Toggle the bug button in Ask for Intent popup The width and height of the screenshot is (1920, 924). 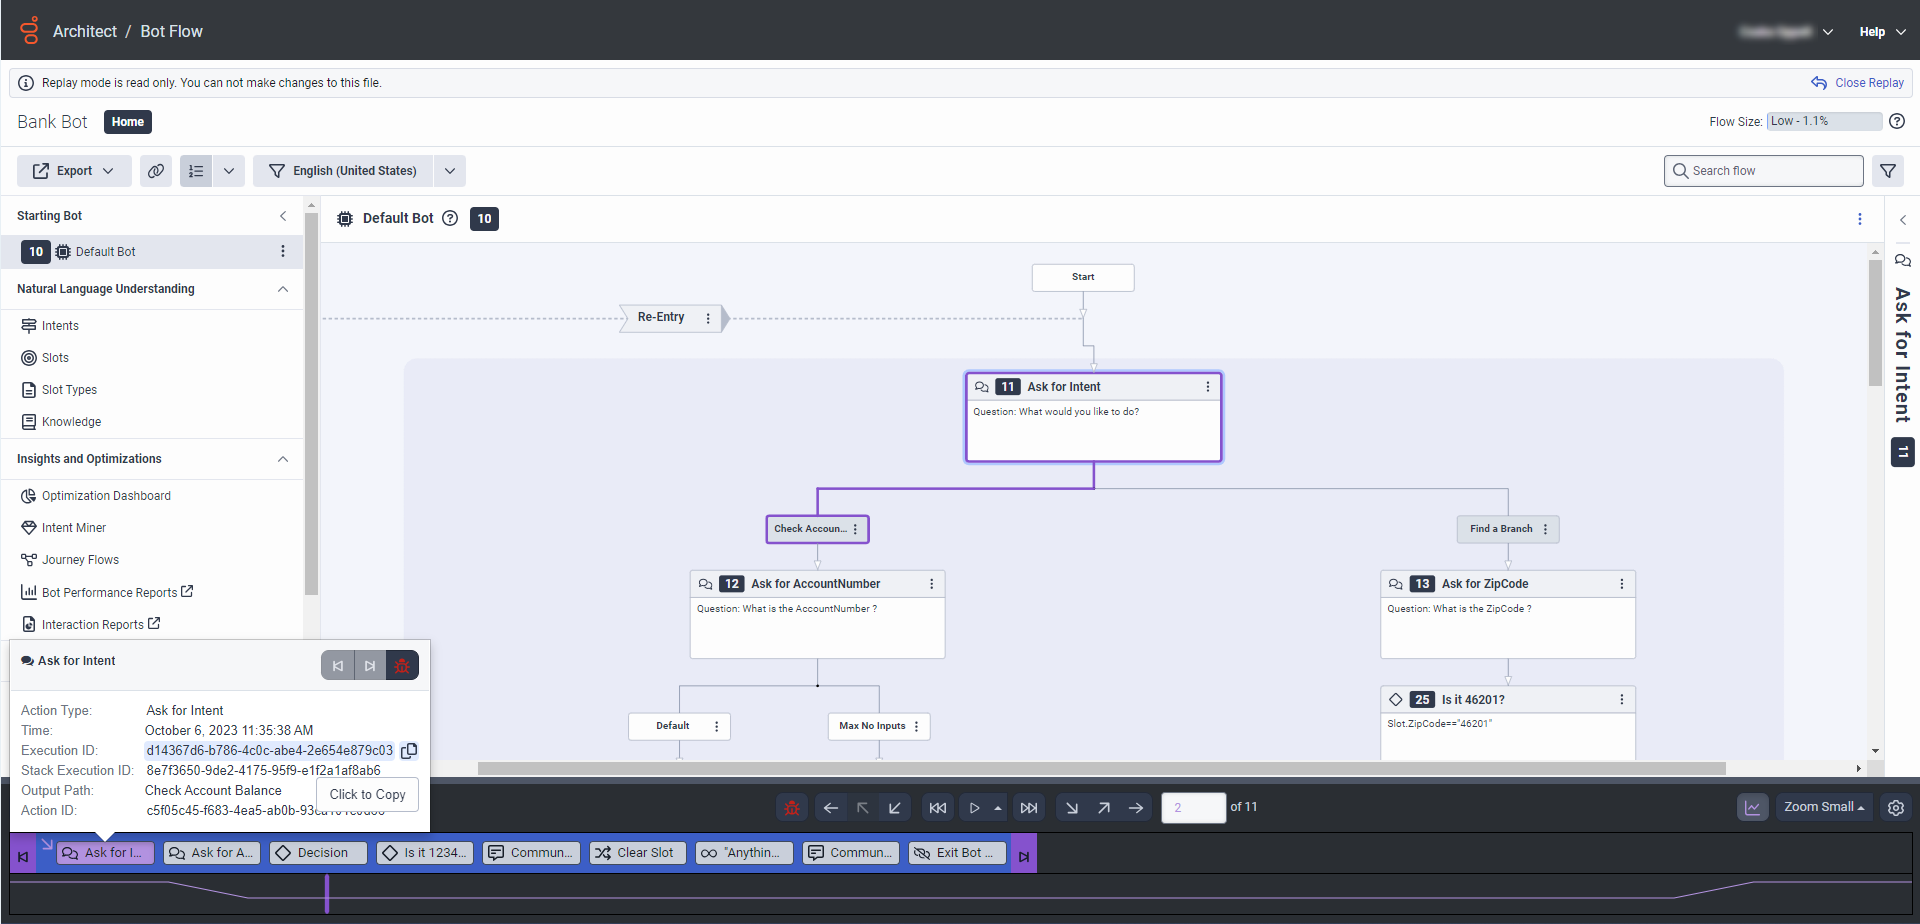(x=402, y=666)
